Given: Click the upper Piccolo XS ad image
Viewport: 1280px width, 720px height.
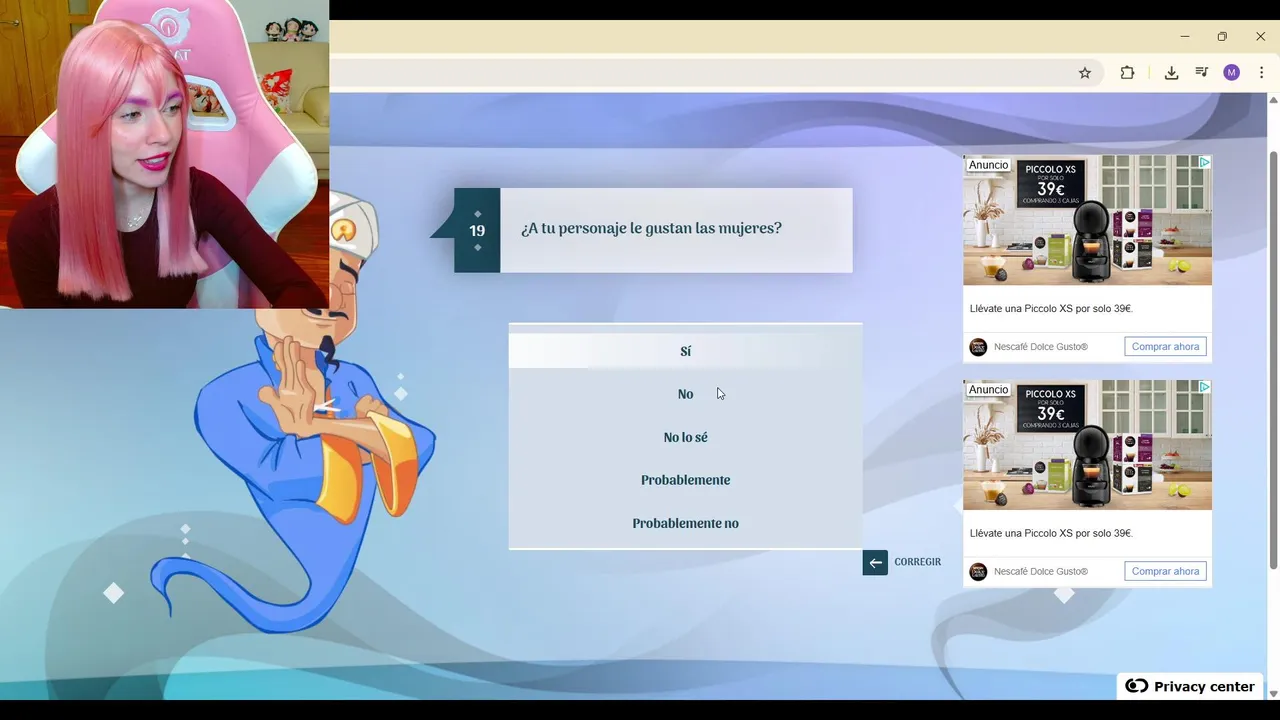Looking at the screenshot, I should 1087,220.
